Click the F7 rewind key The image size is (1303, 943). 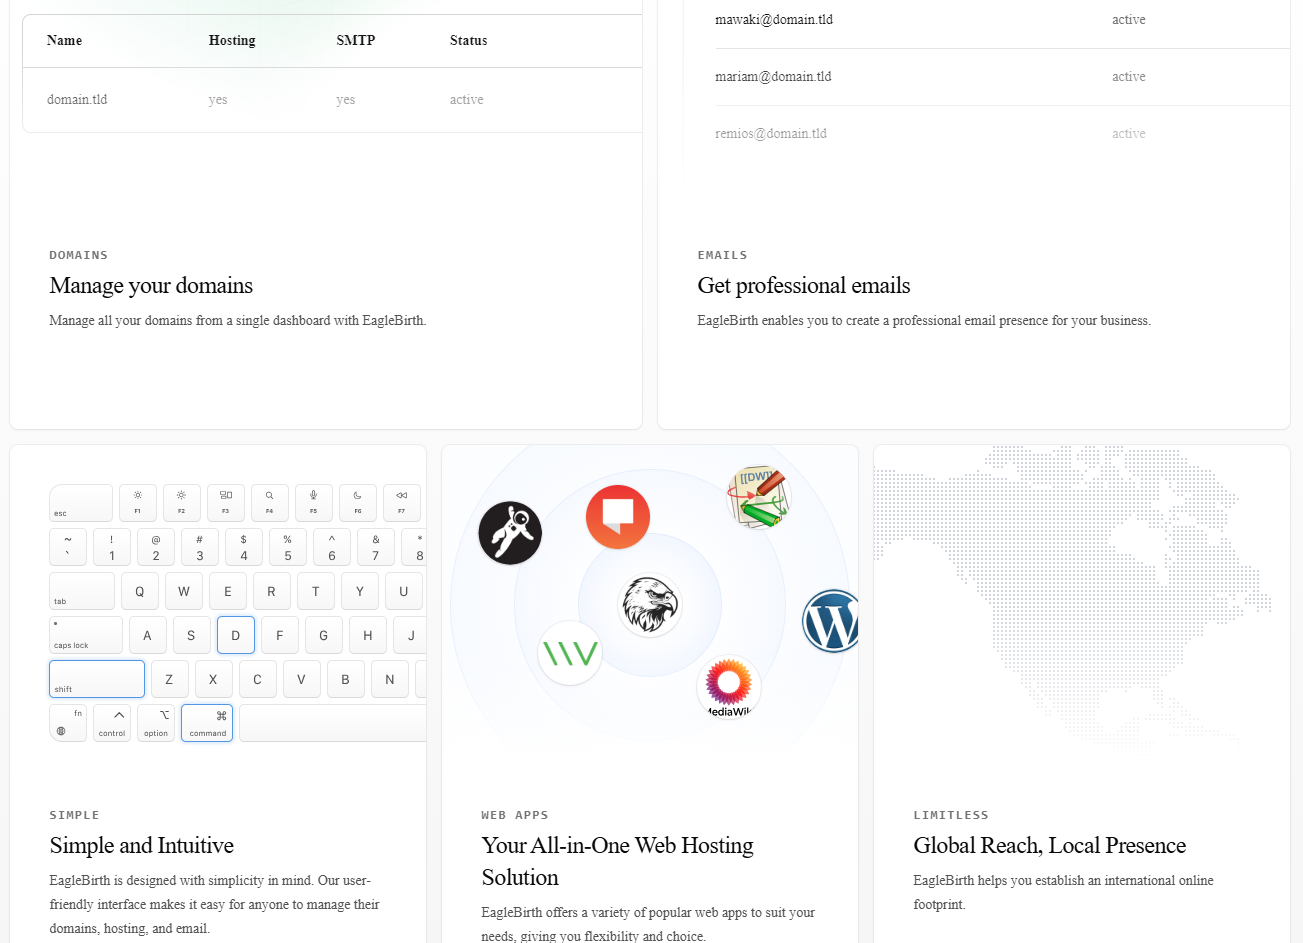[x=402, y=503]
